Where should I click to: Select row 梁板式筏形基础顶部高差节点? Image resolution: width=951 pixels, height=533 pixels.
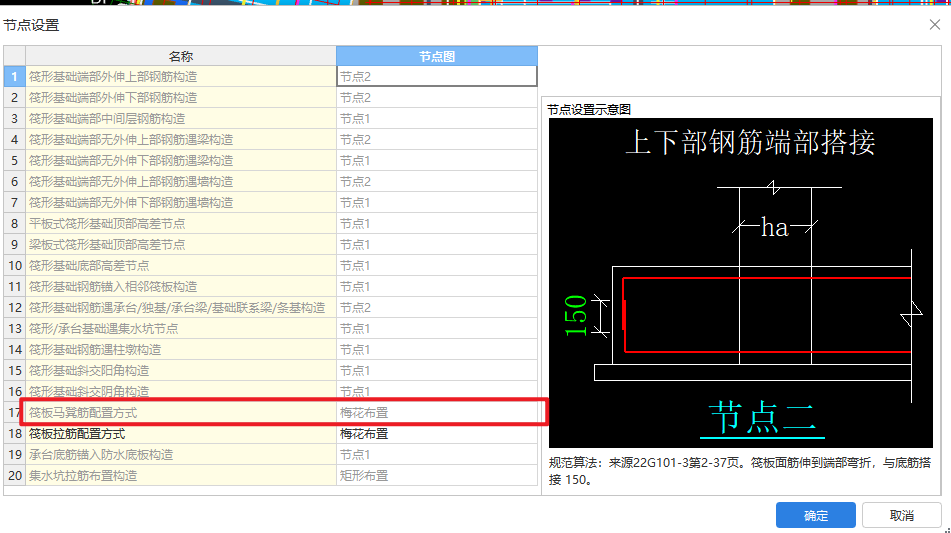tap(181, 245)
